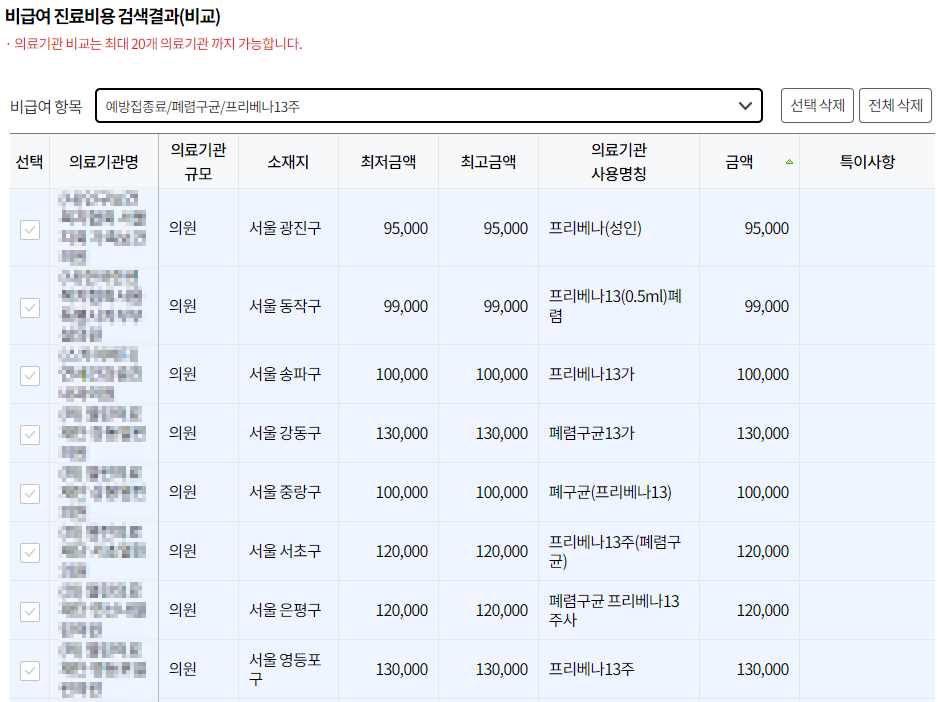
Task: Expand the vaccine selection combo box chevron
Action: 744,105
